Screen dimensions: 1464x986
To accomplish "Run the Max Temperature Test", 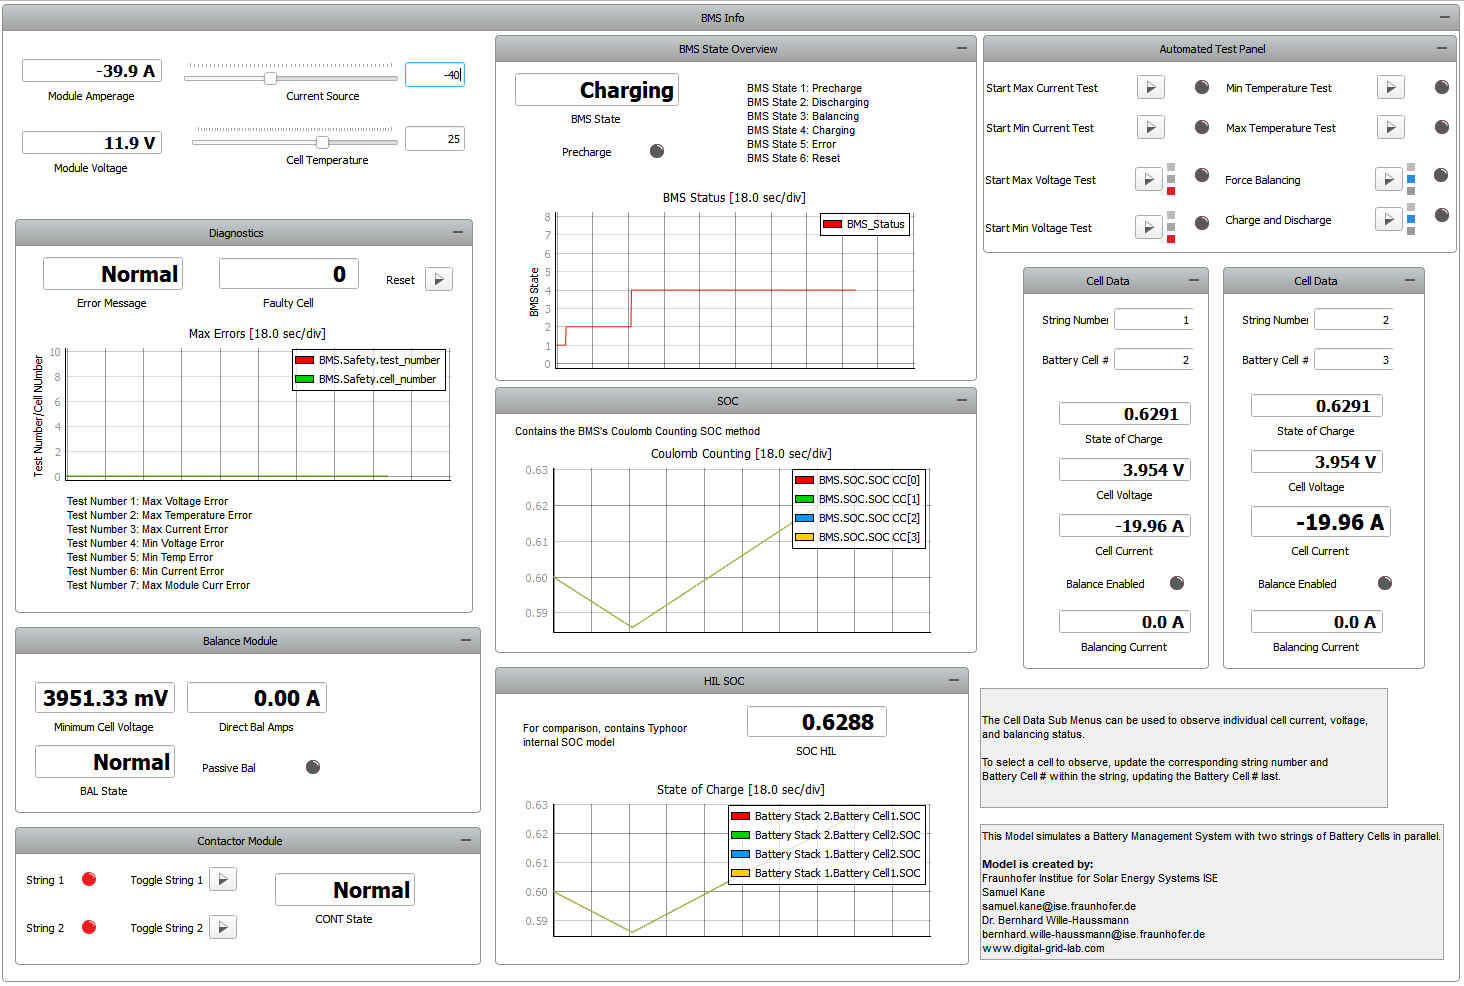I will pyautogui.click(x=1390, y=128).
